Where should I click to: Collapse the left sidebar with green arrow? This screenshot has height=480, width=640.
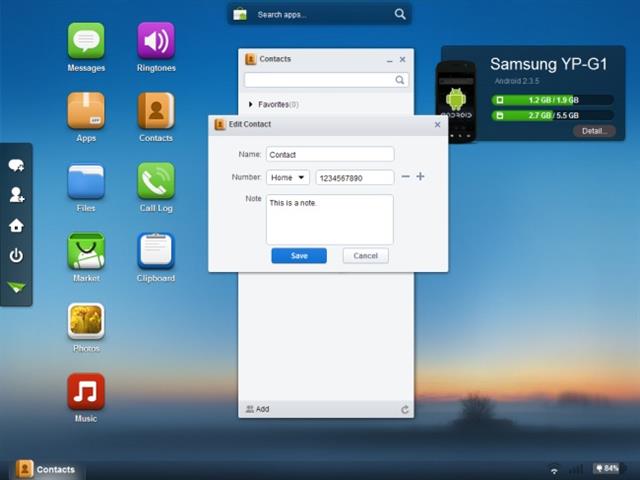(x=16, y=287)
